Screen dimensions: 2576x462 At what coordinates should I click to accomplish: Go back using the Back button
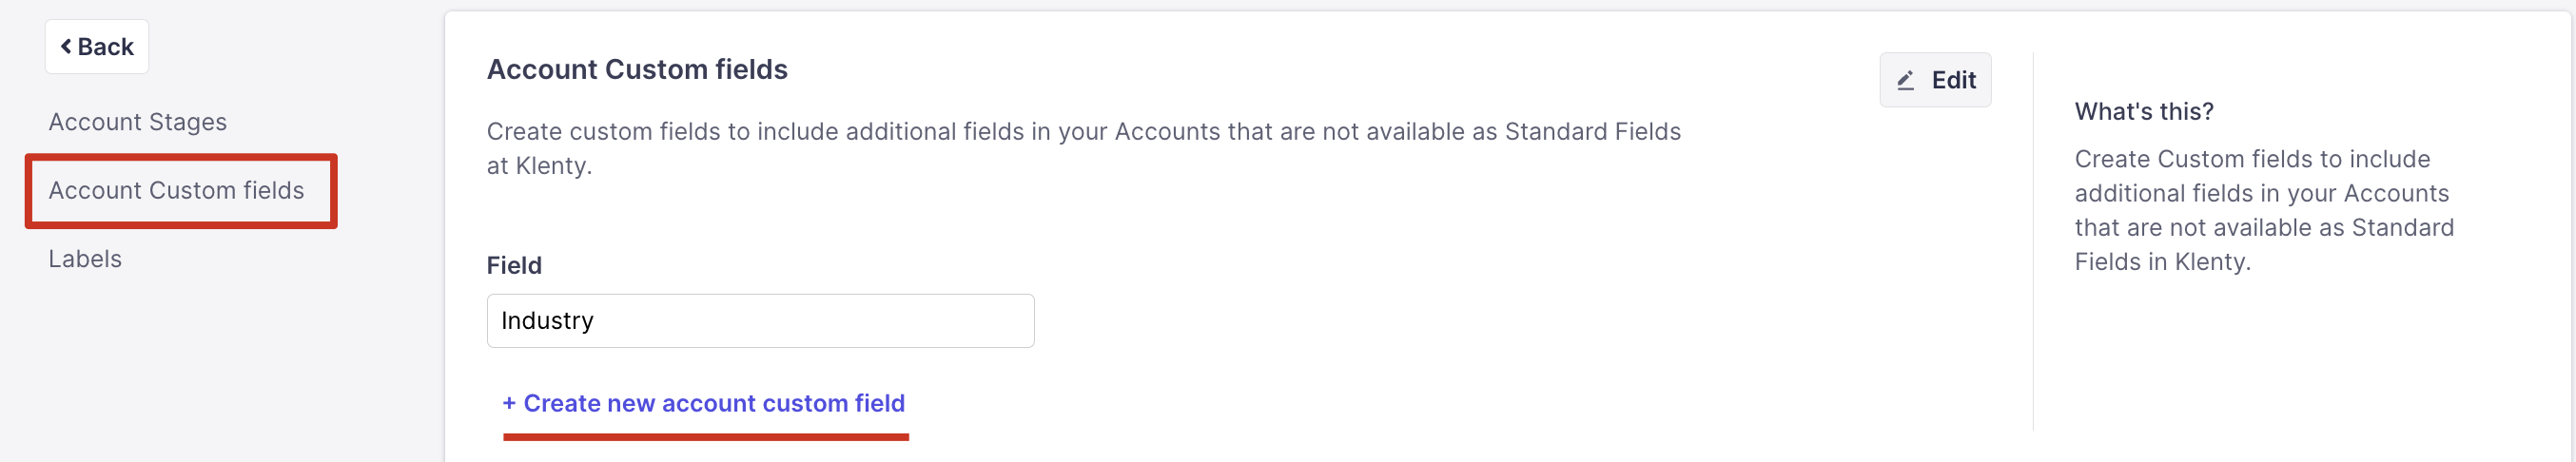pyautogui.click(x=97, y=47)
